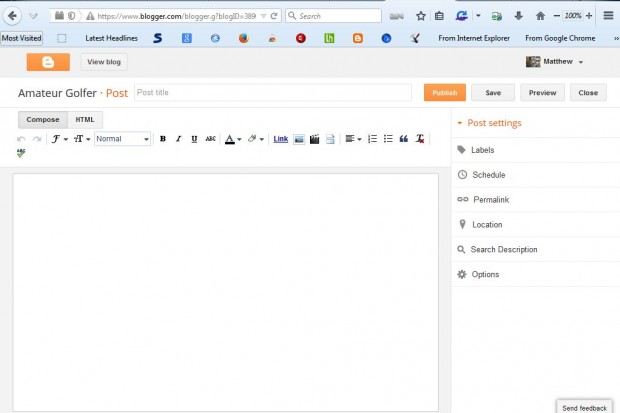Viewport: 620px width, 413px height.
Task: Open the font family dropdown
Action: click(x=59, y=139)
